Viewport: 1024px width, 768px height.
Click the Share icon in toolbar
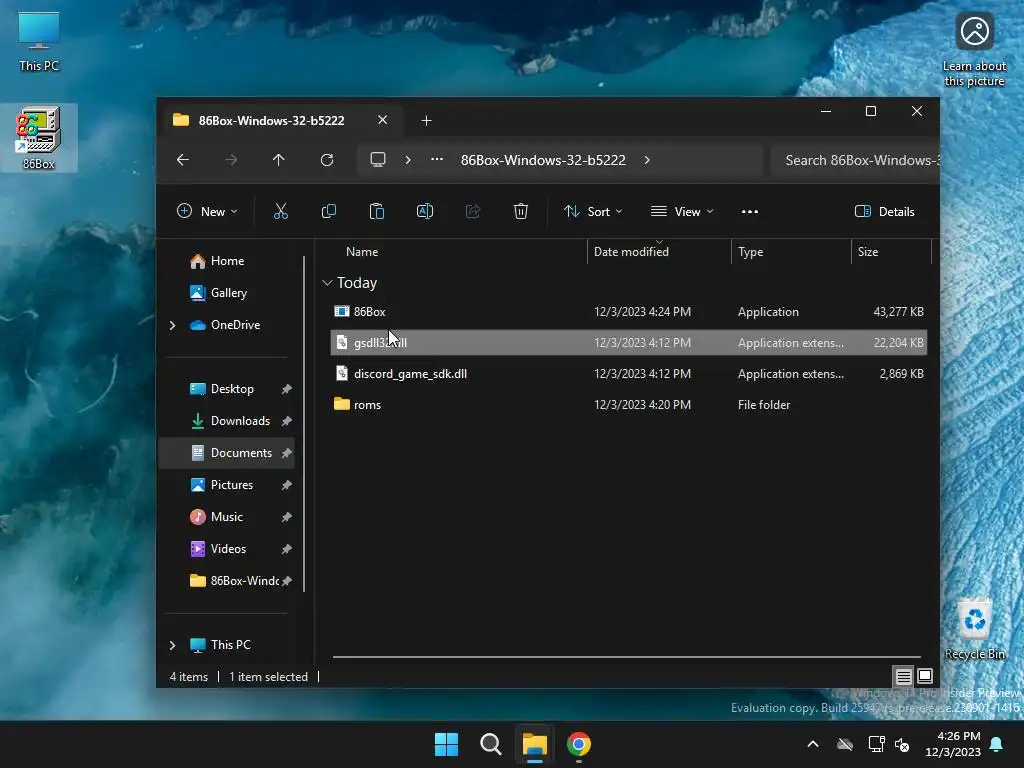pos(473,211)
